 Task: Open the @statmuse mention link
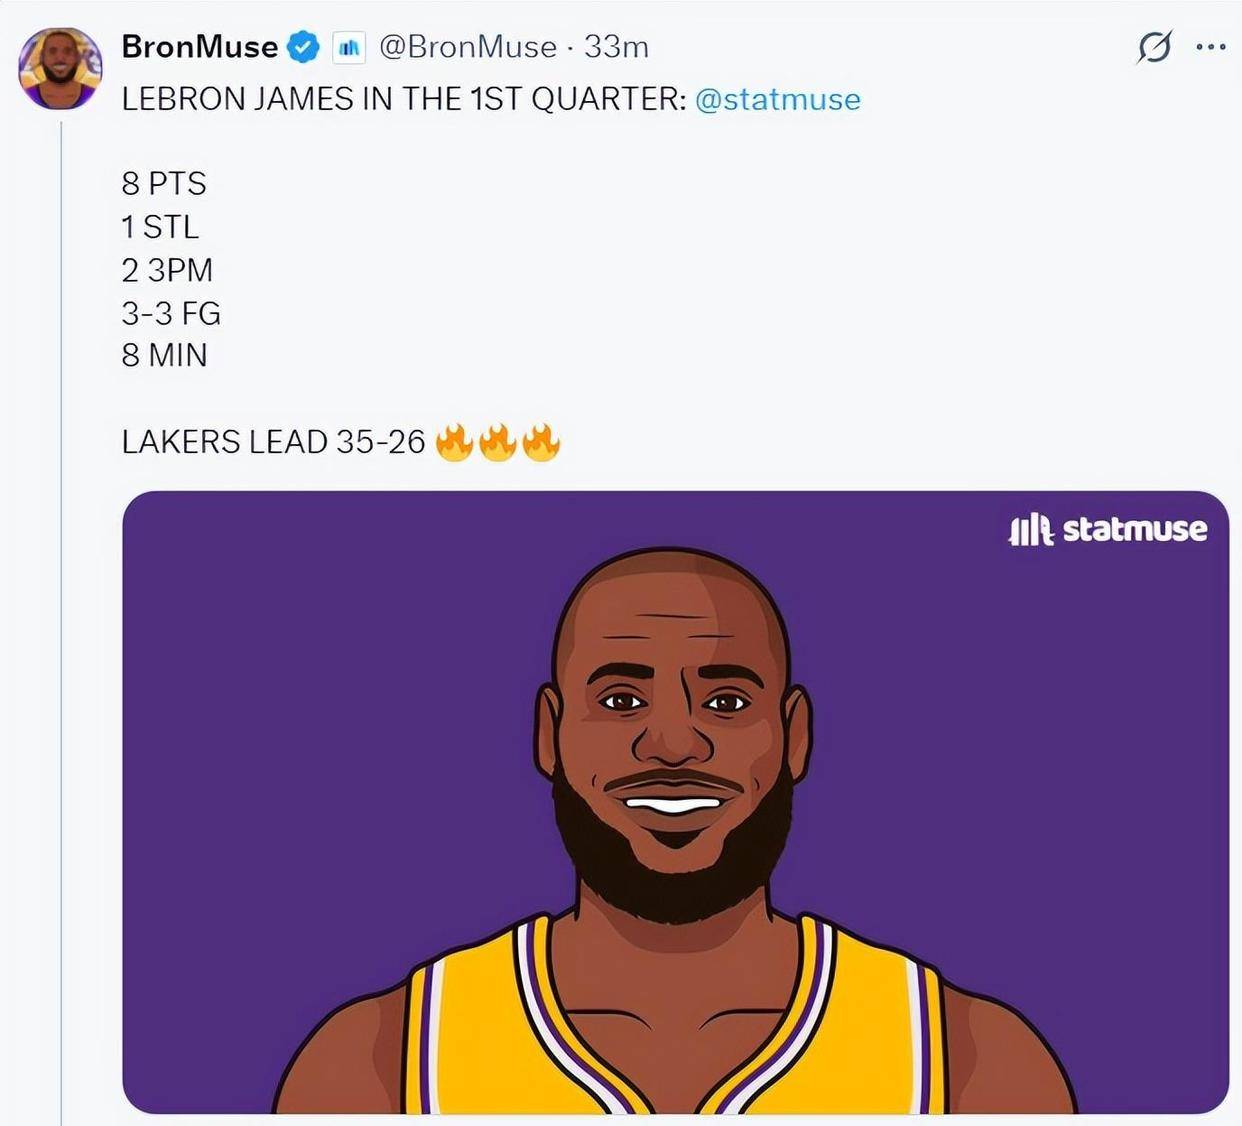pyautogui.click(x=777, y=100)
